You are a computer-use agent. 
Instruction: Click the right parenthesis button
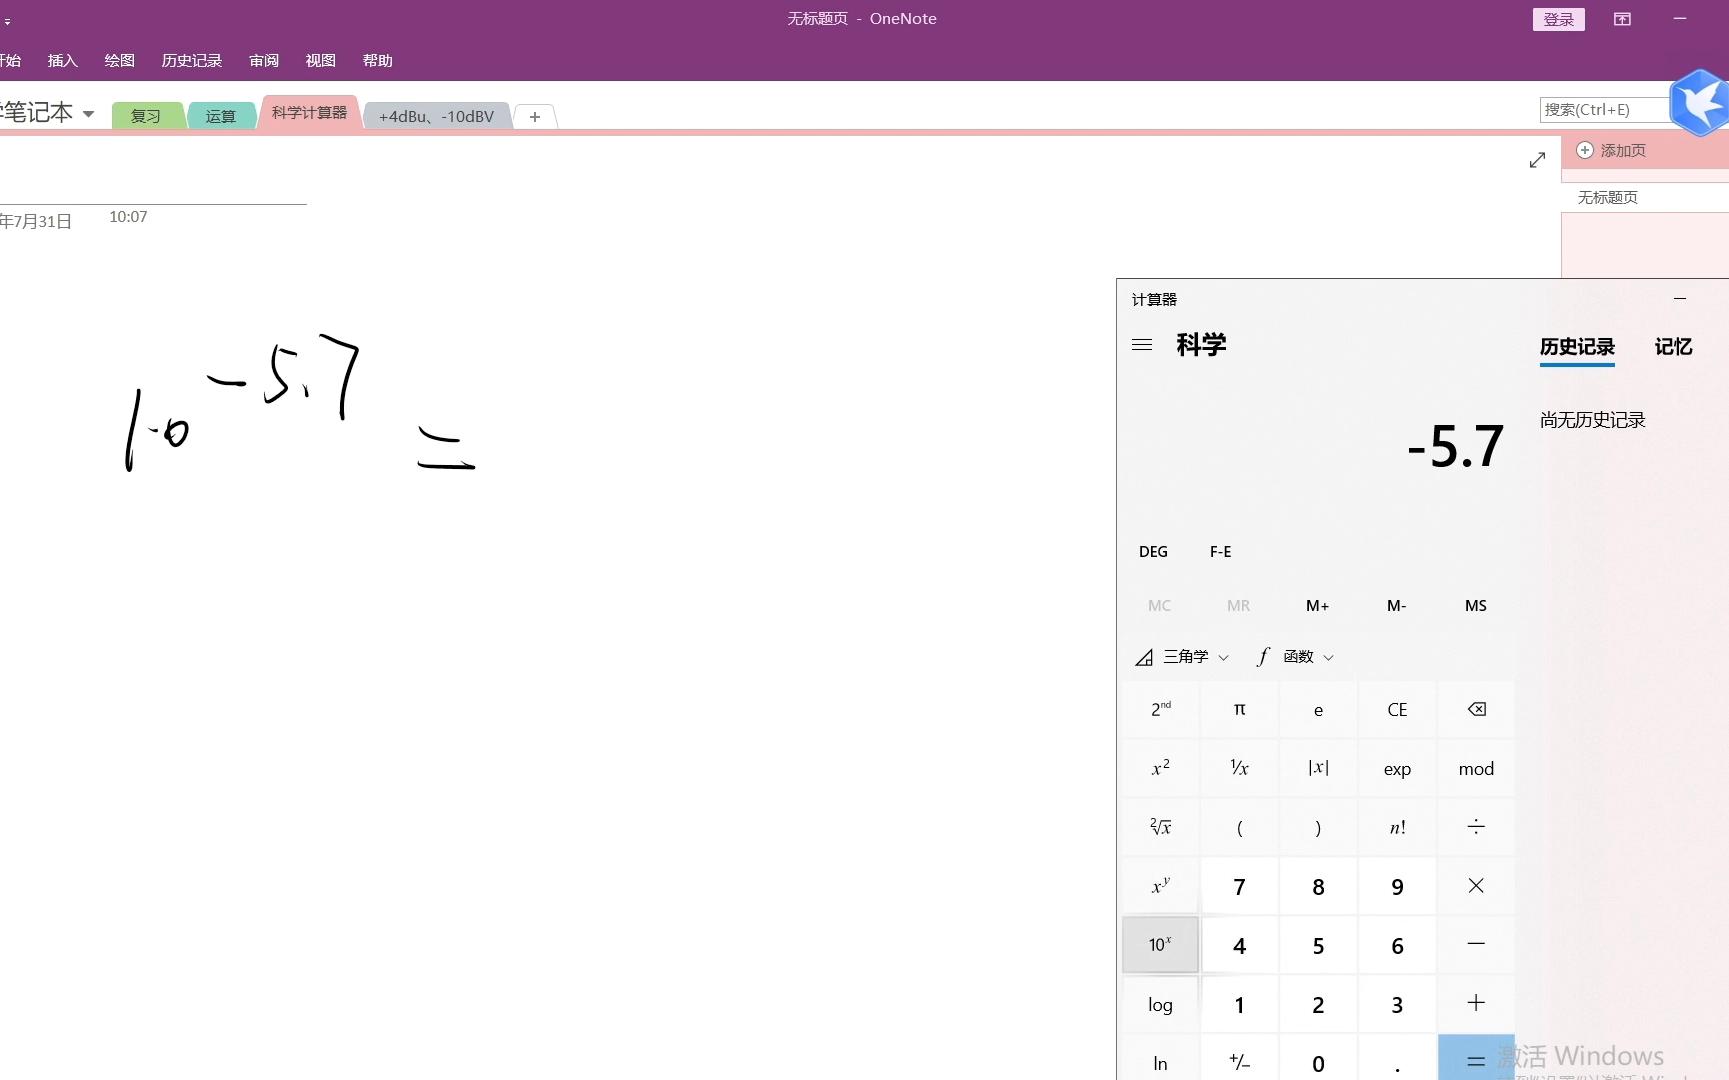point(1318,827)
